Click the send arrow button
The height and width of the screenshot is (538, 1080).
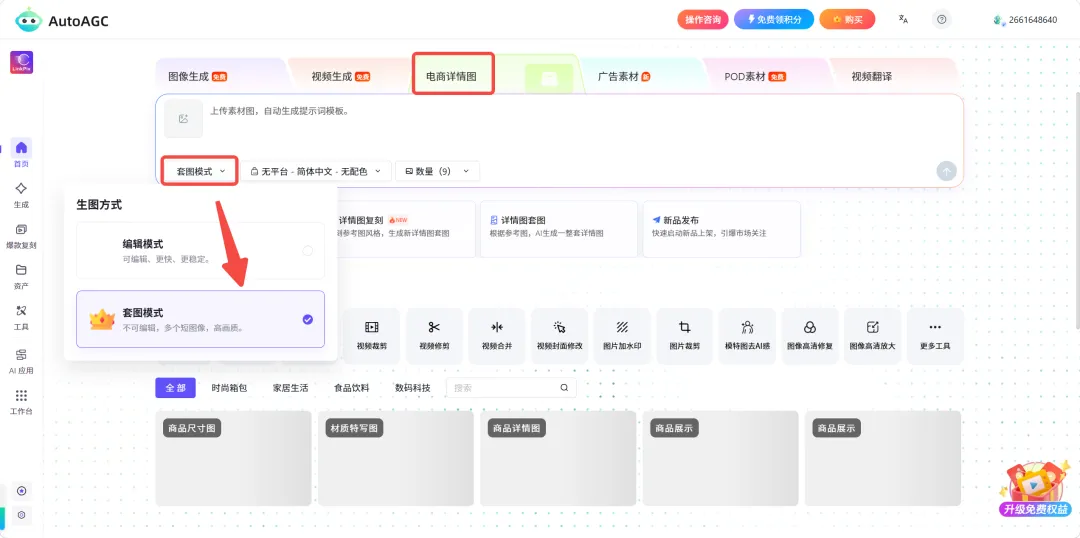pyautogui.click(x=946, y=172)
